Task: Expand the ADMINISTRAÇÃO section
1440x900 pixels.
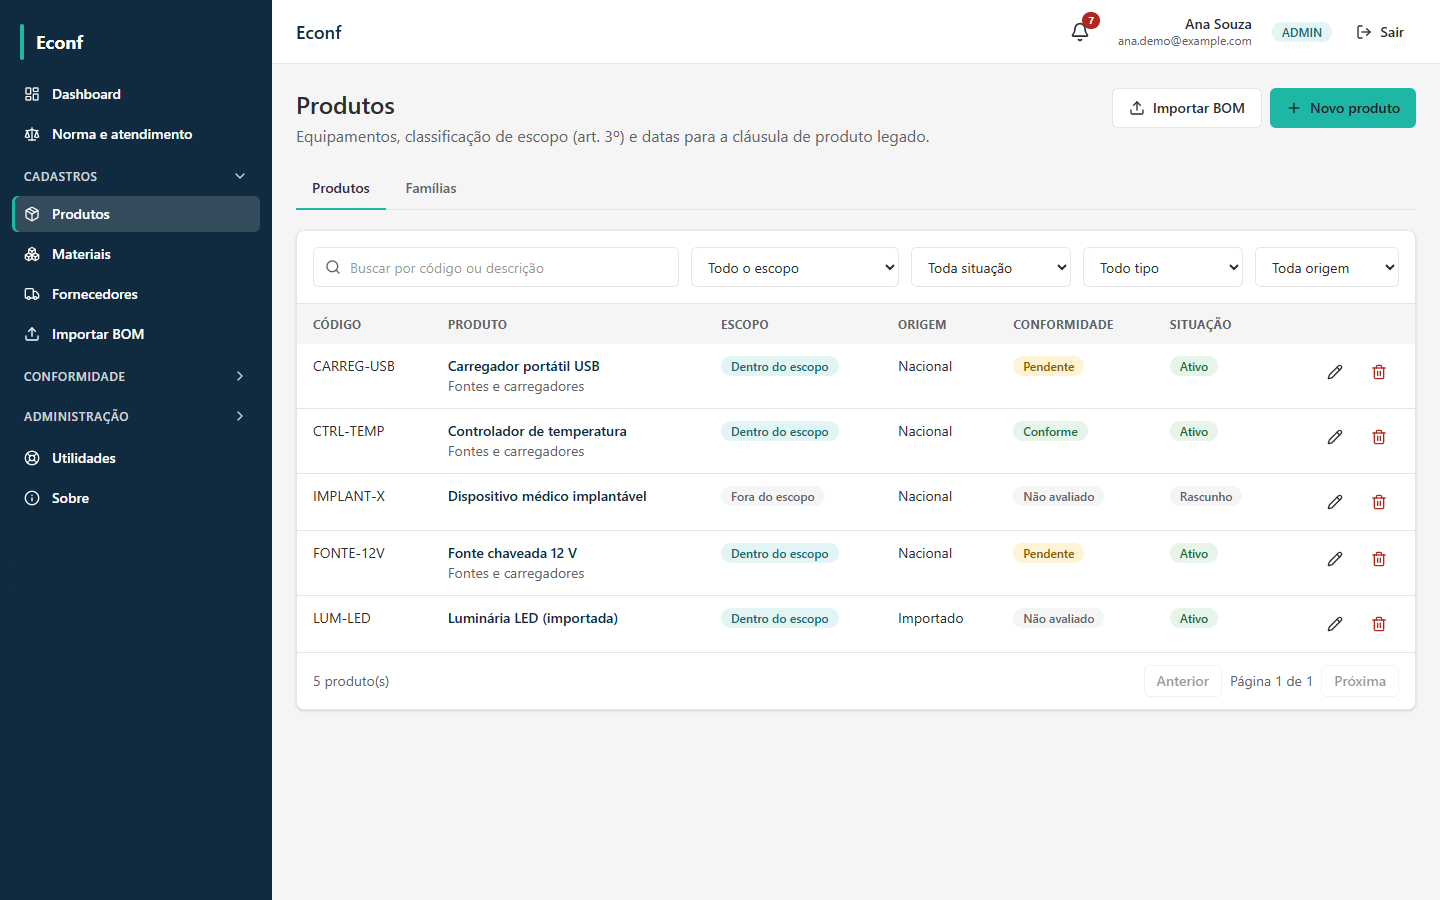Action: 136,416
